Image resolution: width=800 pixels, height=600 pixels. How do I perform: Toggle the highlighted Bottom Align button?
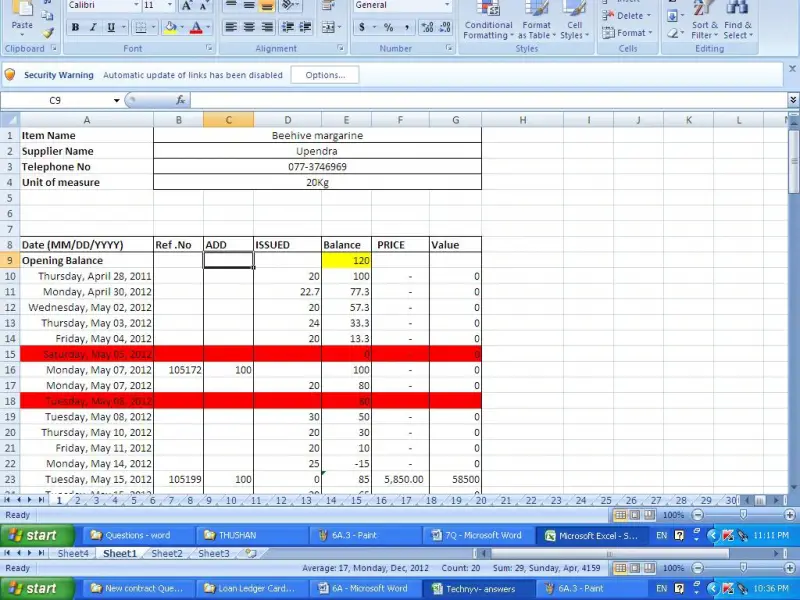click(x=267, y=6)
